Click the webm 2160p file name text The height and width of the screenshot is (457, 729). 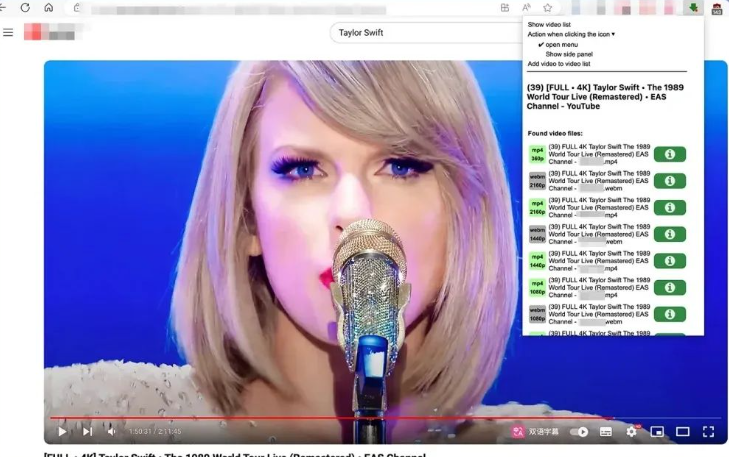point(599,181)
